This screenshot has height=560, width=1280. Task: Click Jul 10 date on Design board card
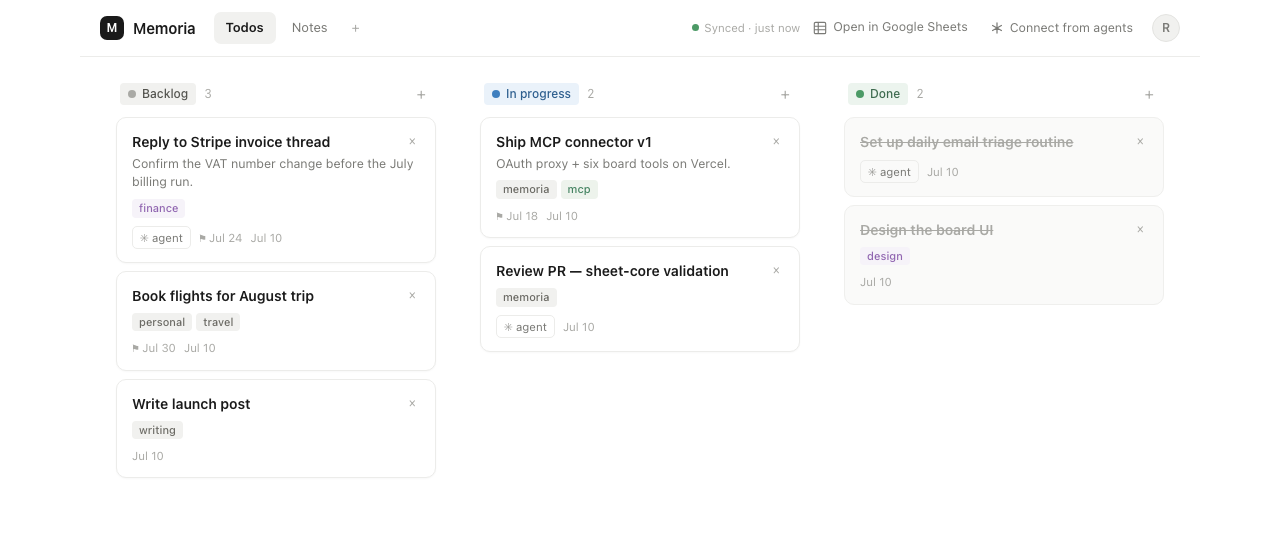coord(876,282)
